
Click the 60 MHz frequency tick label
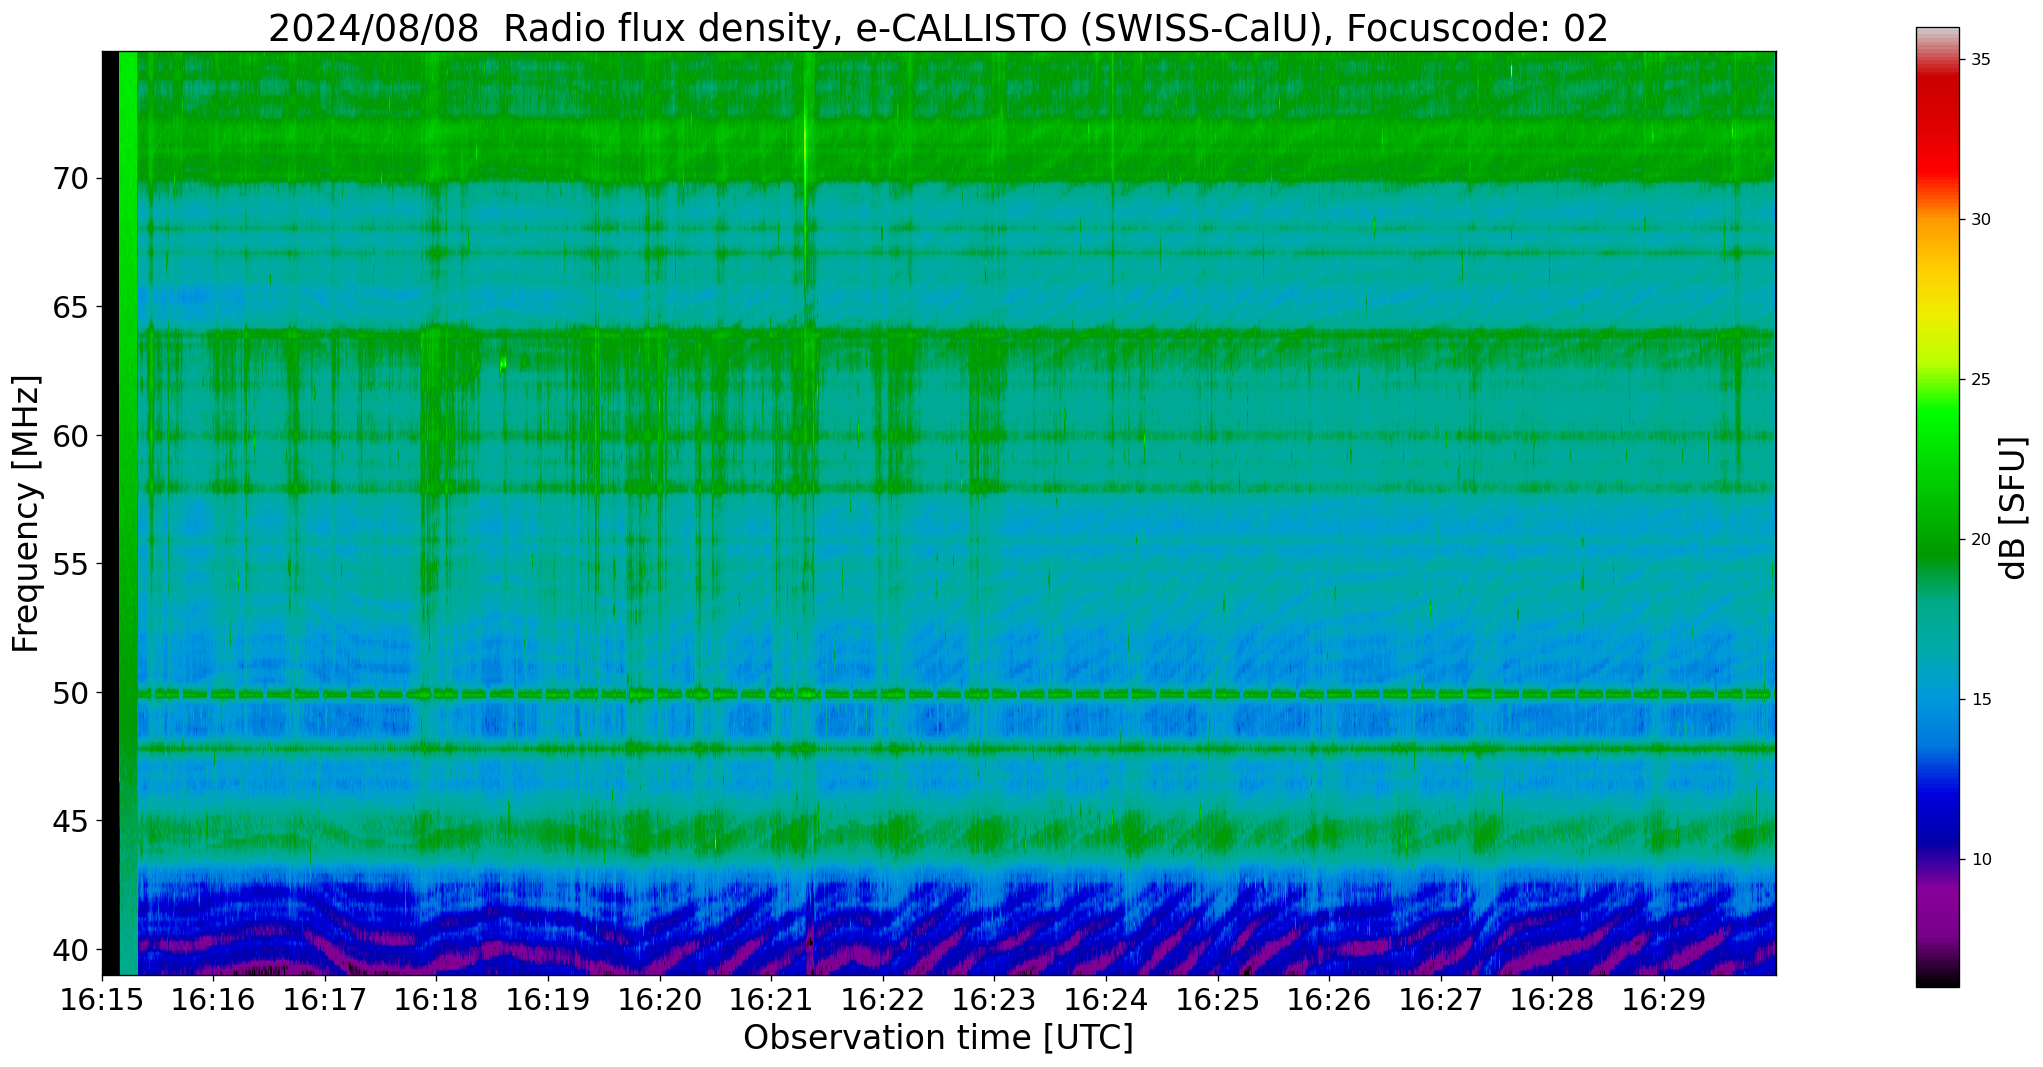(70, 436)
